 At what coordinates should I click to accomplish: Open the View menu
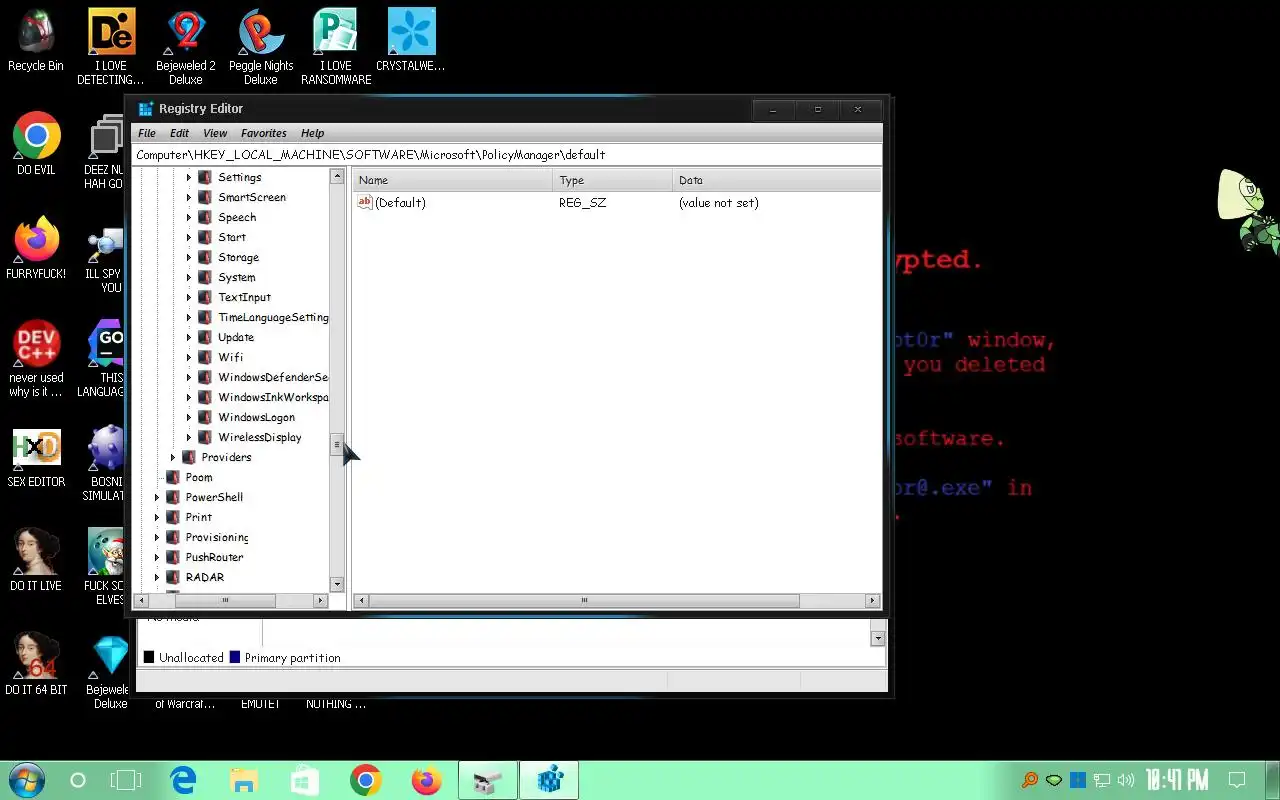[215, 133]
